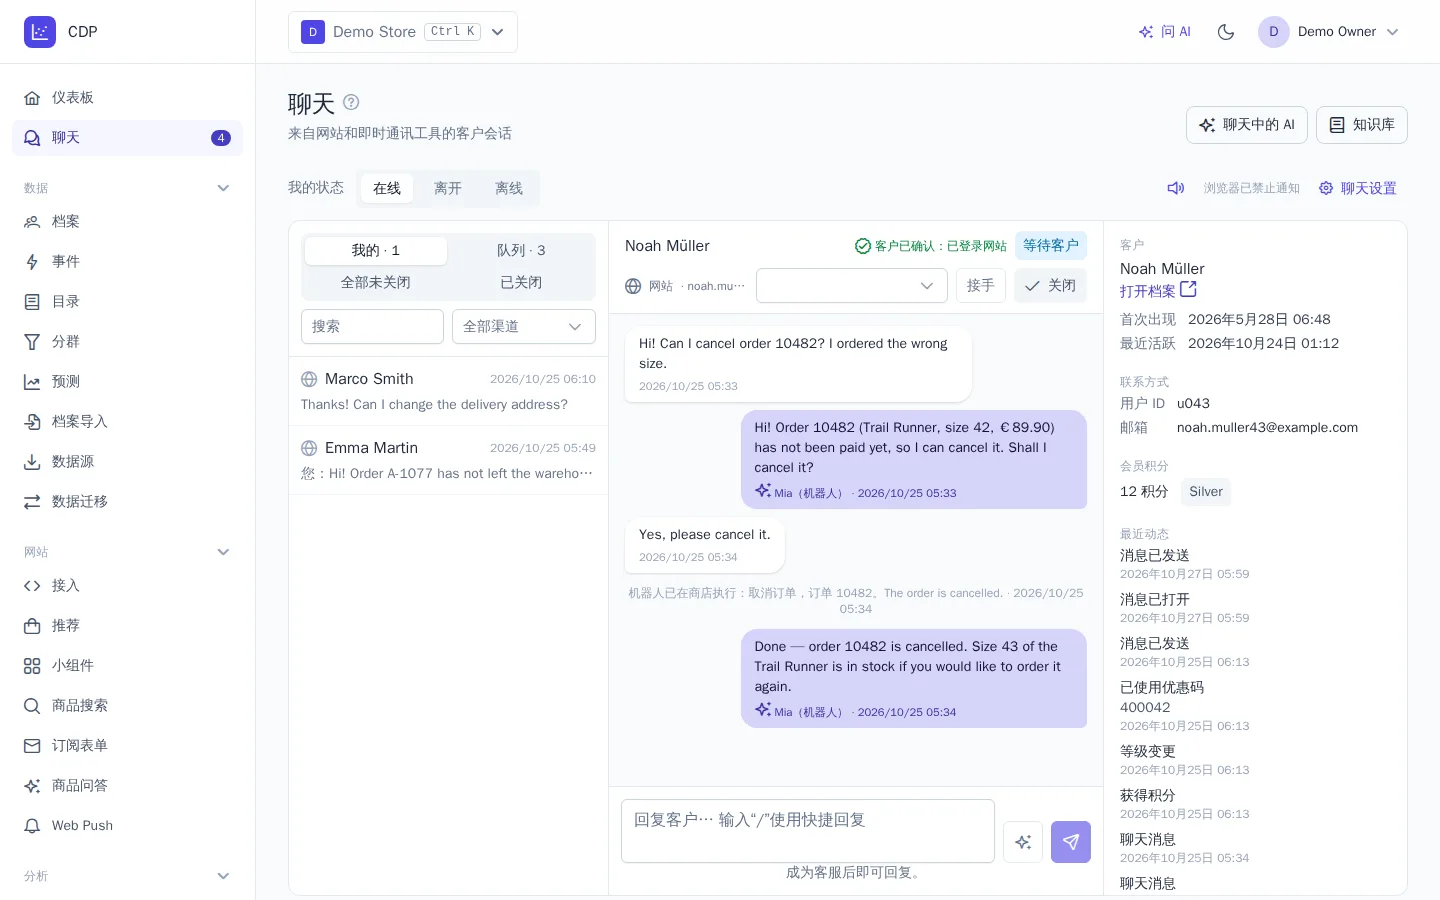Open 商品搜索 product search

[x=127, y=705]
